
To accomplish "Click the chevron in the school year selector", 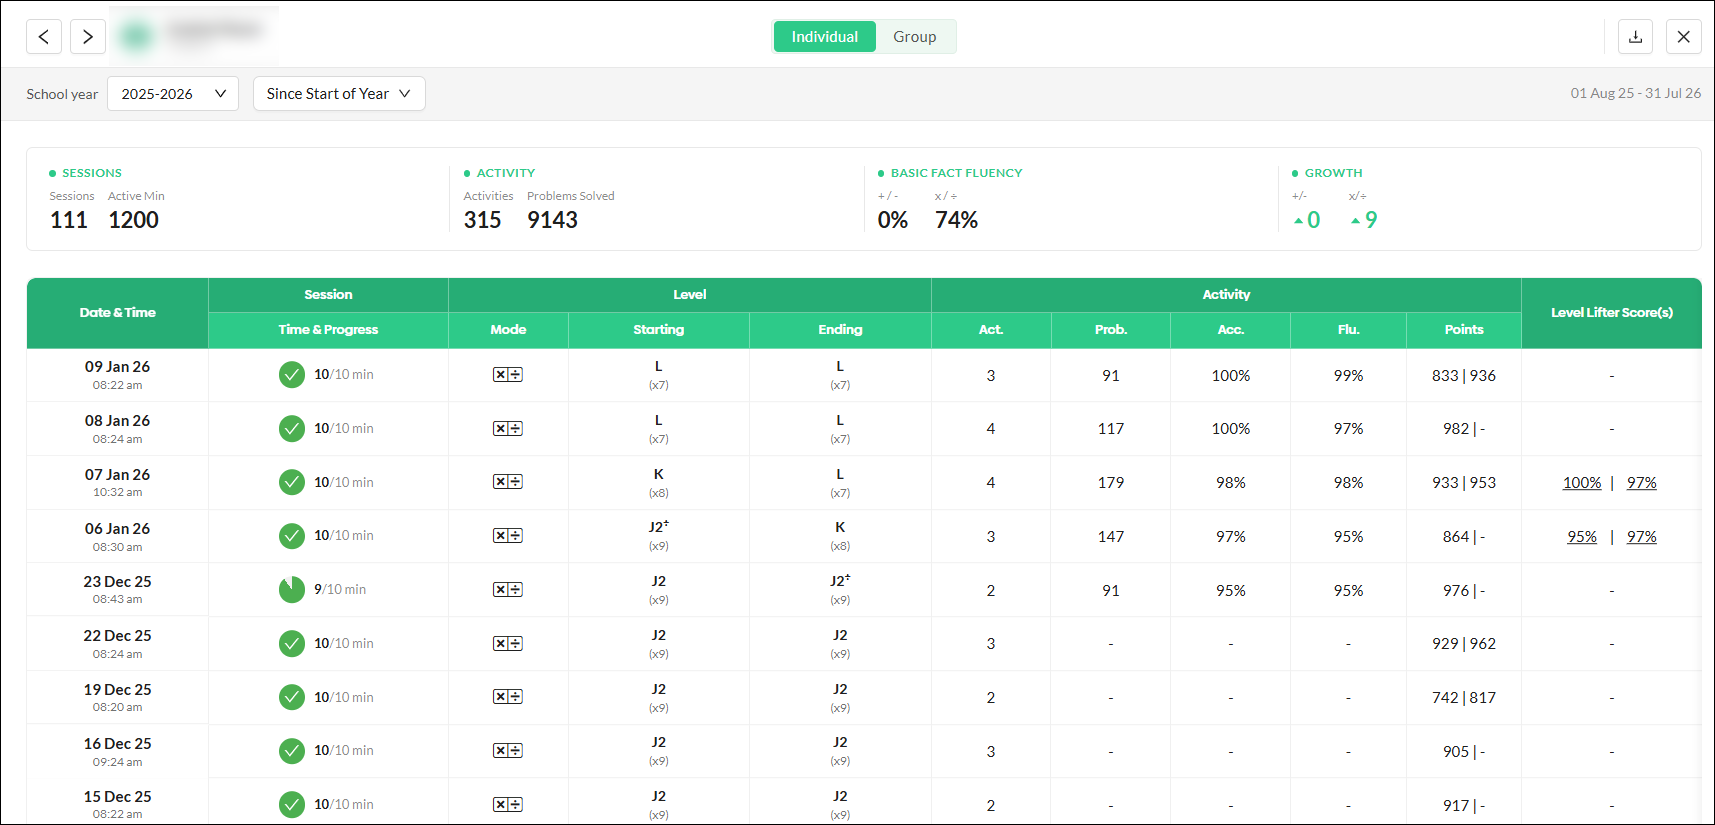I will 220,94.
